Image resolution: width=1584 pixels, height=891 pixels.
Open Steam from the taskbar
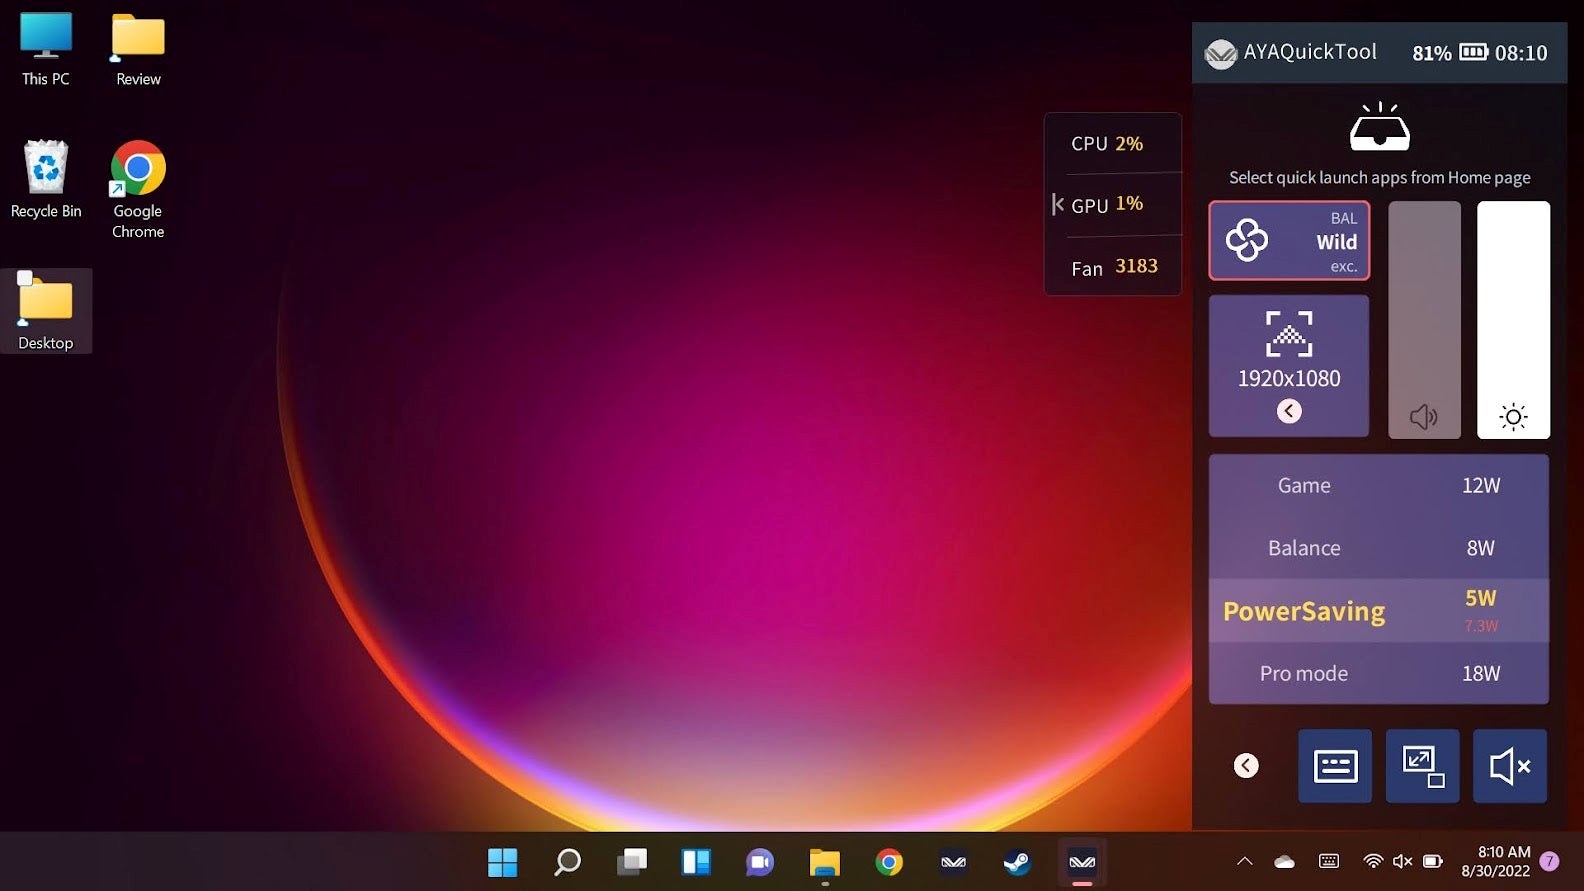tap(1017, 862)
